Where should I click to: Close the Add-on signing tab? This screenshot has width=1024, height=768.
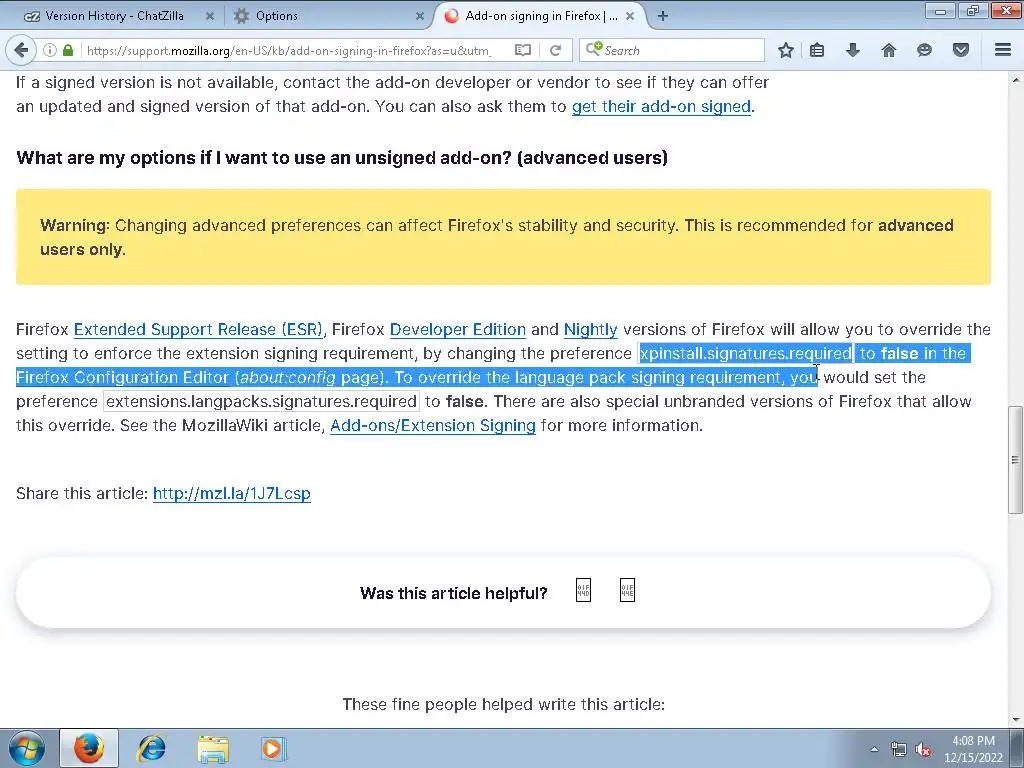630,16
